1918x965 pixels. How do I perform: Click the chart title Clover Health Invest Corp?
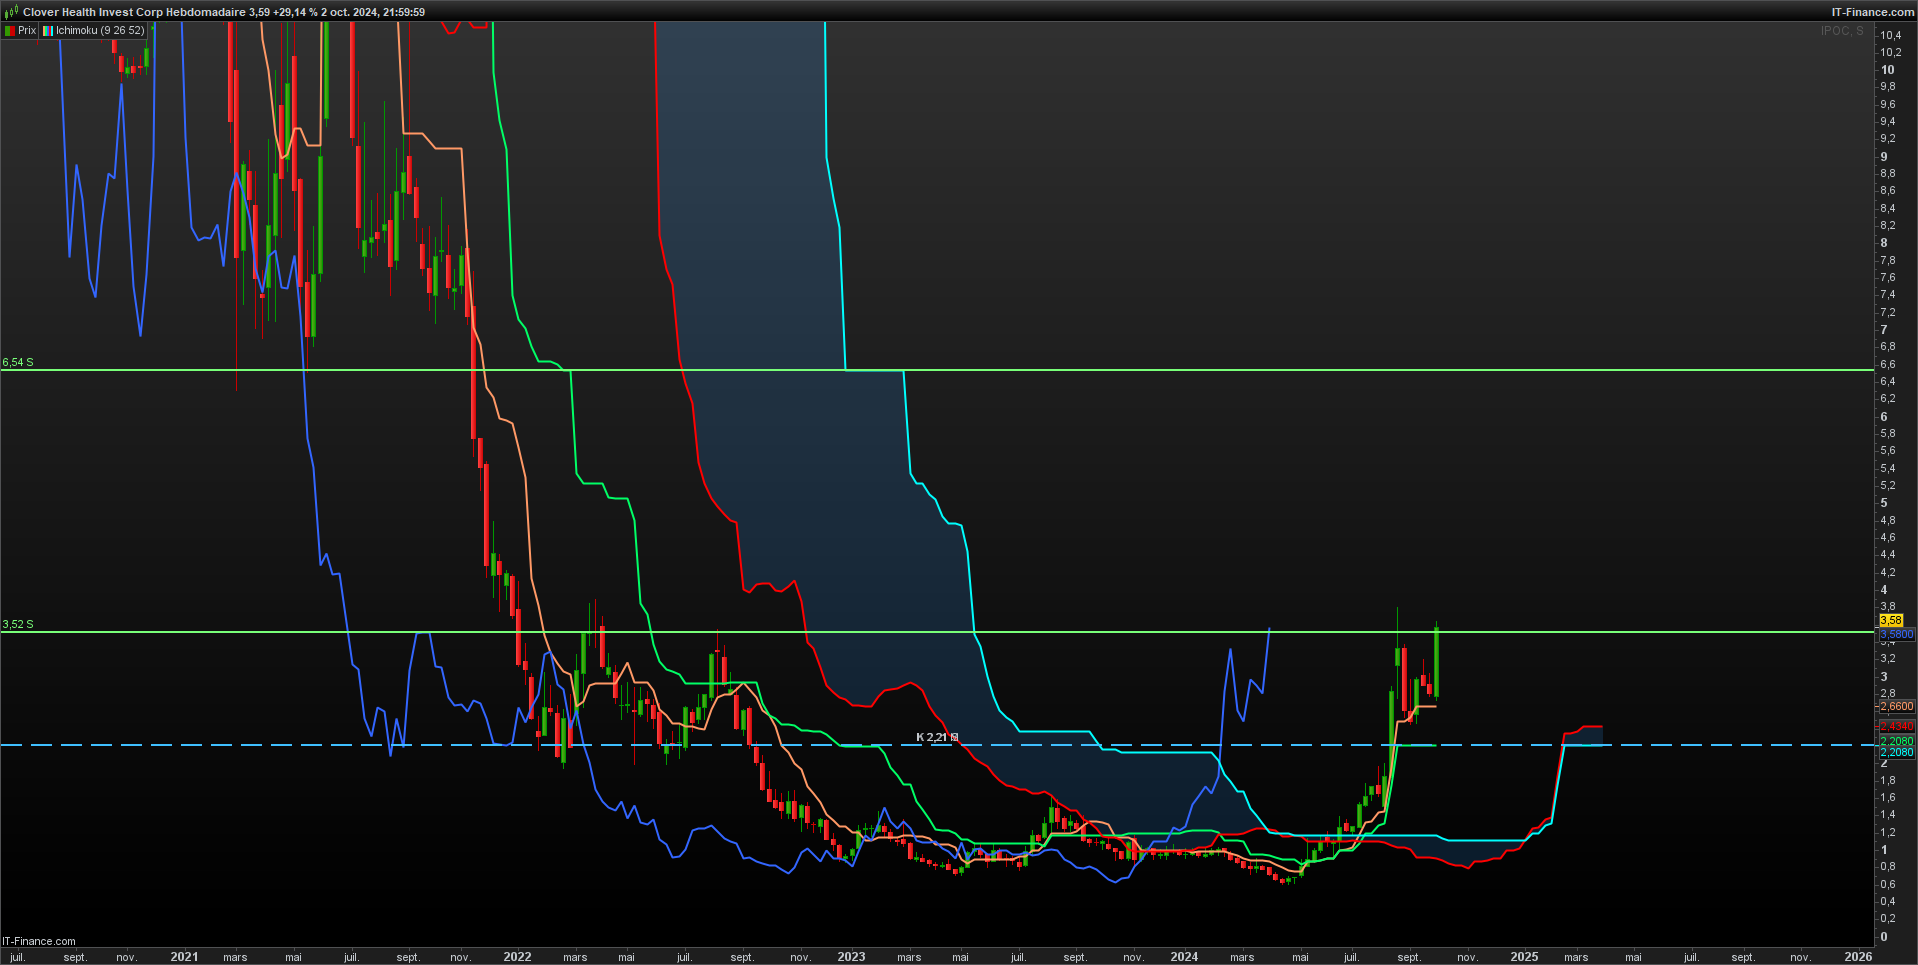pyautogui.click(x=92, y=12)
